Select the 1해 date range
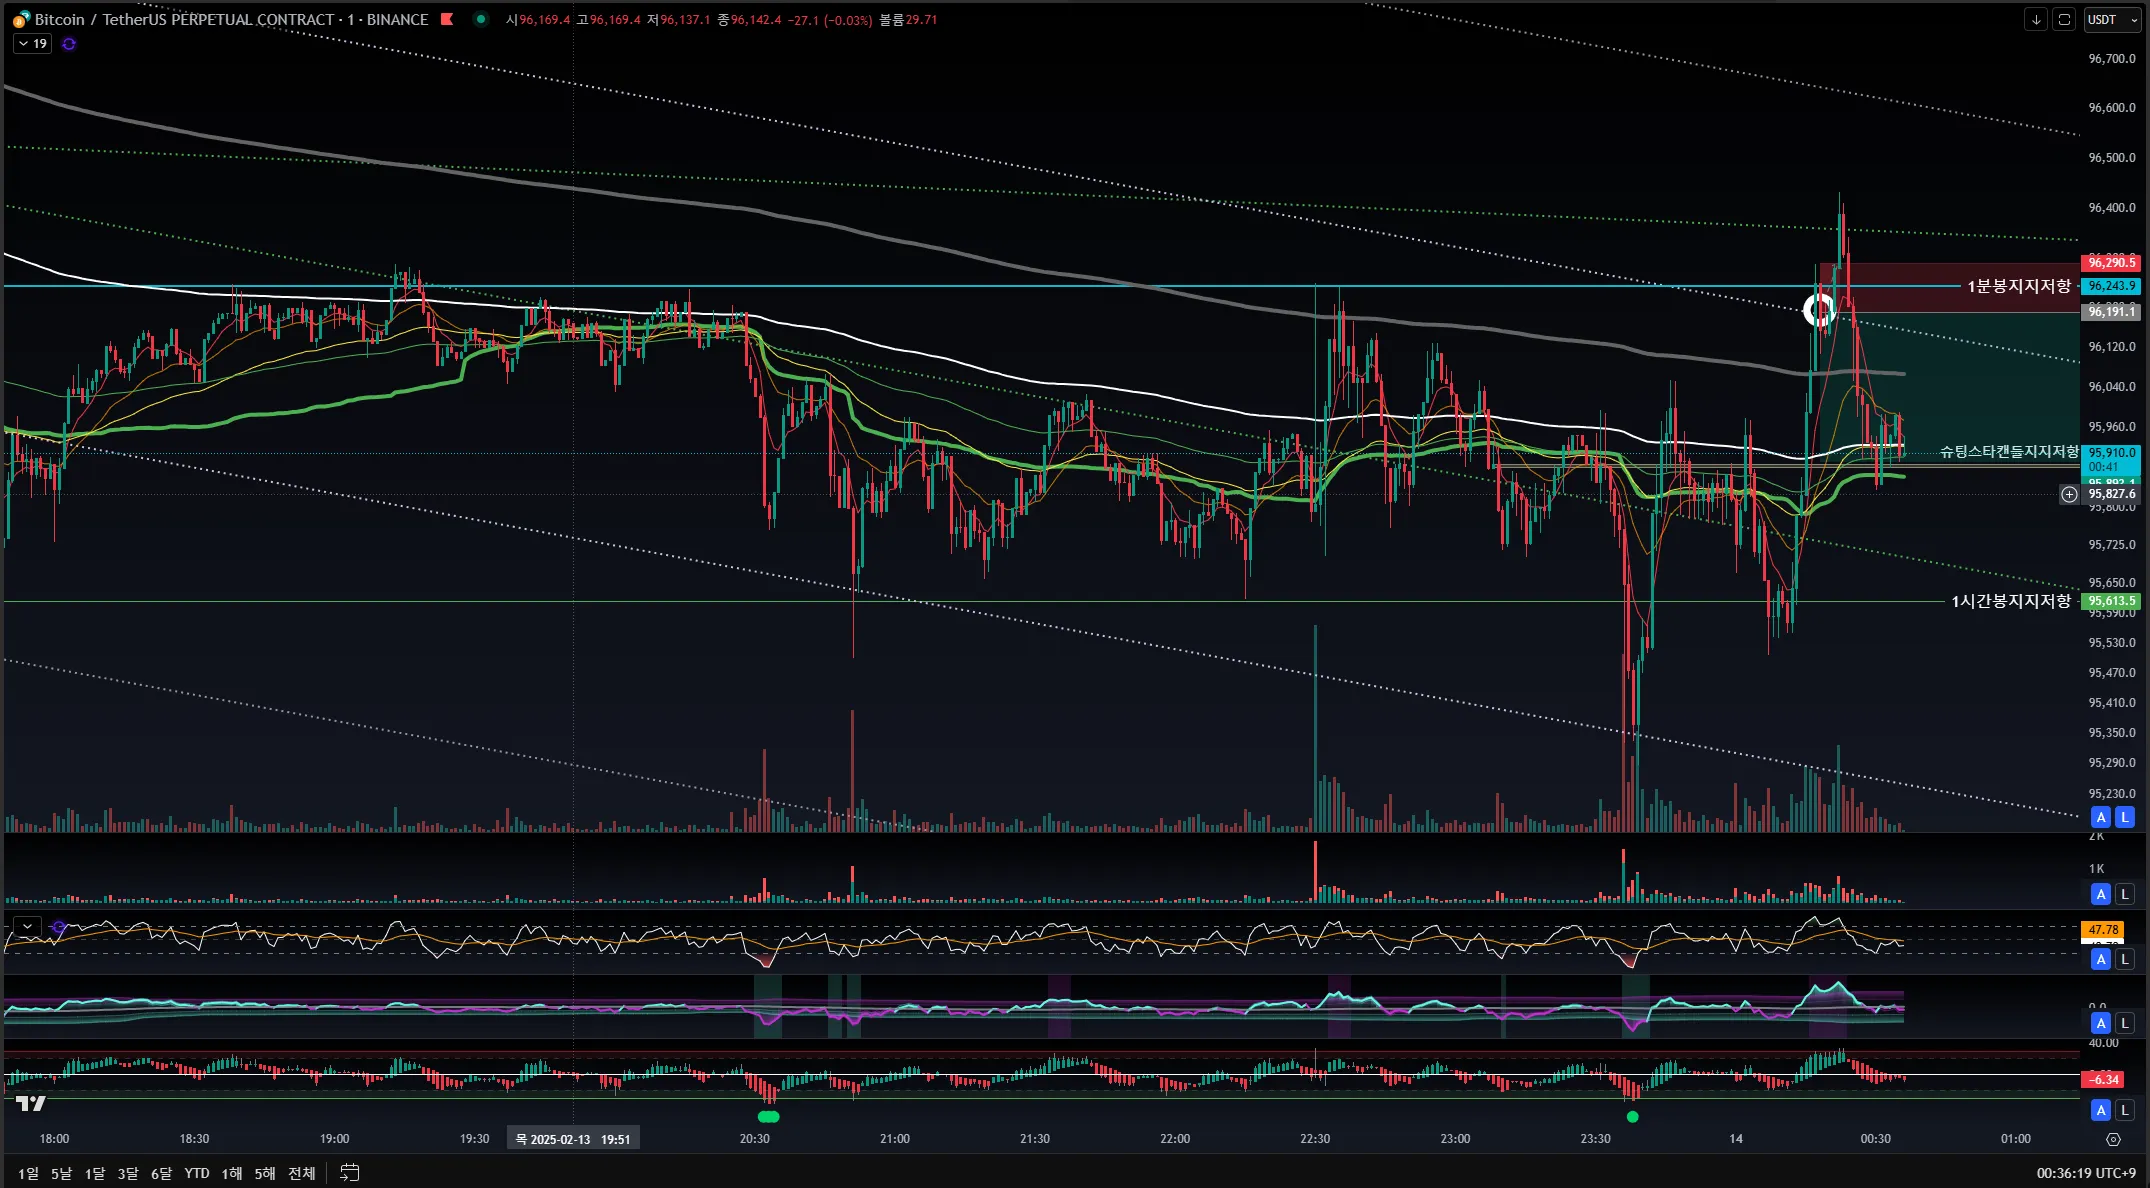2150x1188 pixels. click(x=232, y=1173)
